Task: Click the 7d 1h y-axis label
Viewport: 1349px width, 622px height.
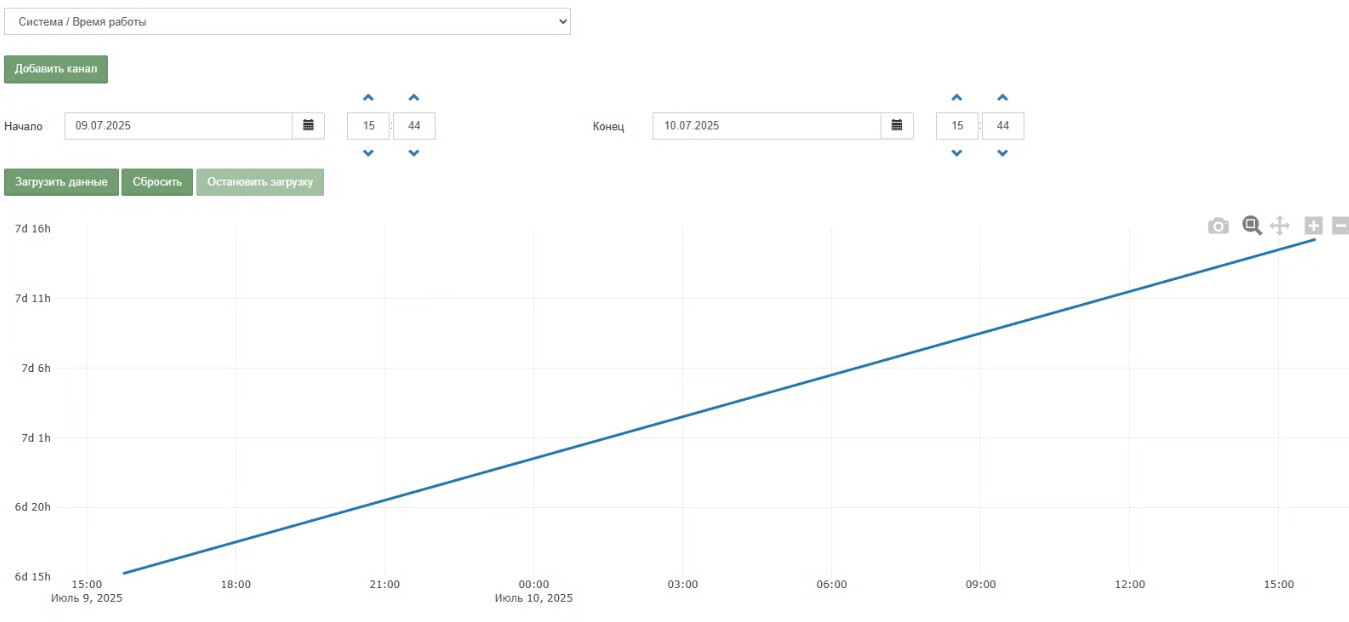Action: pos(36,437)
